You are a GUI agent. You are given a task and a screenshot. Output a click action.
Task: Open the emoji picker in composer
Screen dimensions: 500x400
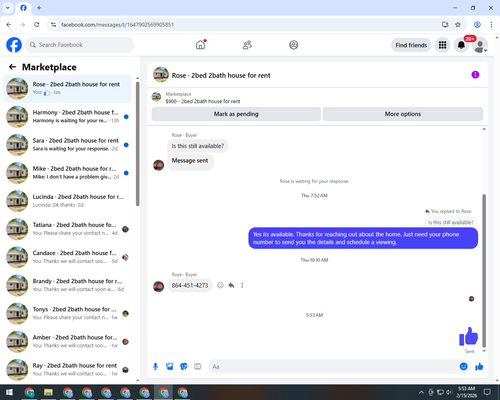464,367
